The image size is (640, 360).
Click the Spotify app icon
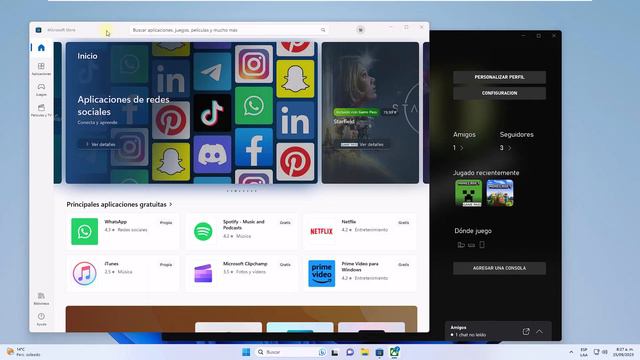pos(203,231)
